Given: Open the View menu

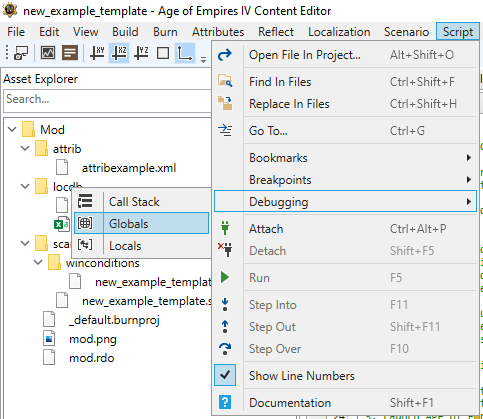Looking at the screenshot, I should click(86, 32).
